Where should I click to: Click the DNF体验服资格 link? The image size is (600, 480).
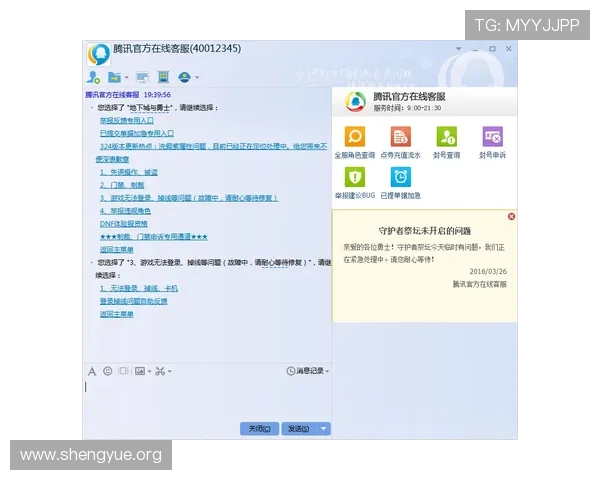coord(124,224)
